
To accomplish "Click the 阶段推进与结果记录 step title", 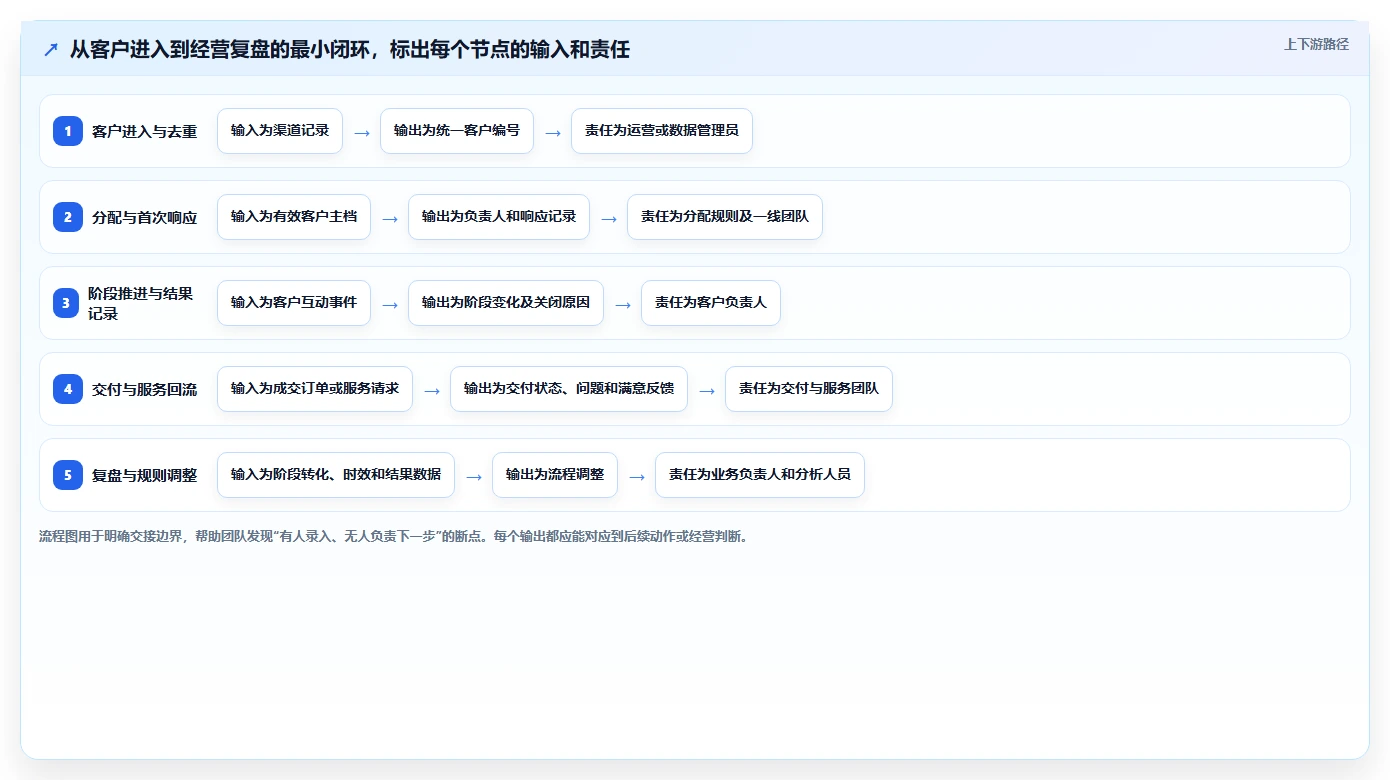I will [x=141, y=303].
